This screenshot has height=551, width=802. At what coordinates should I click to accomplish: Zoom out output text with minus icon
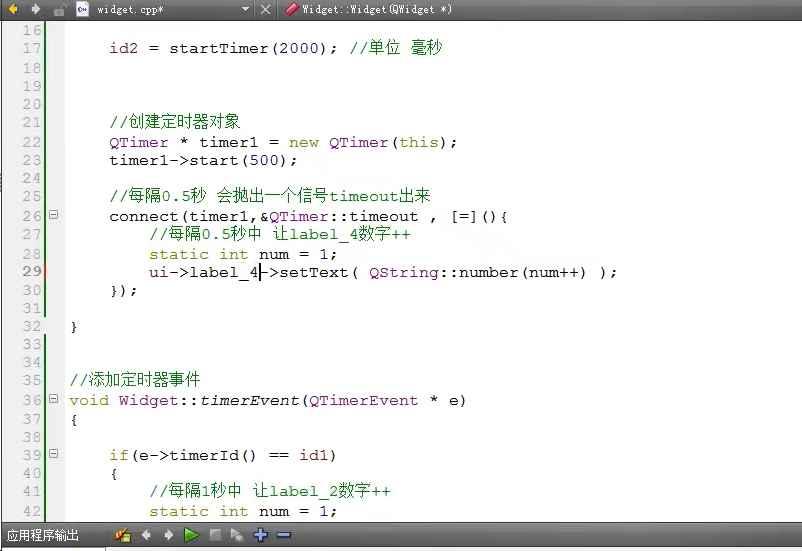(283, 535)
